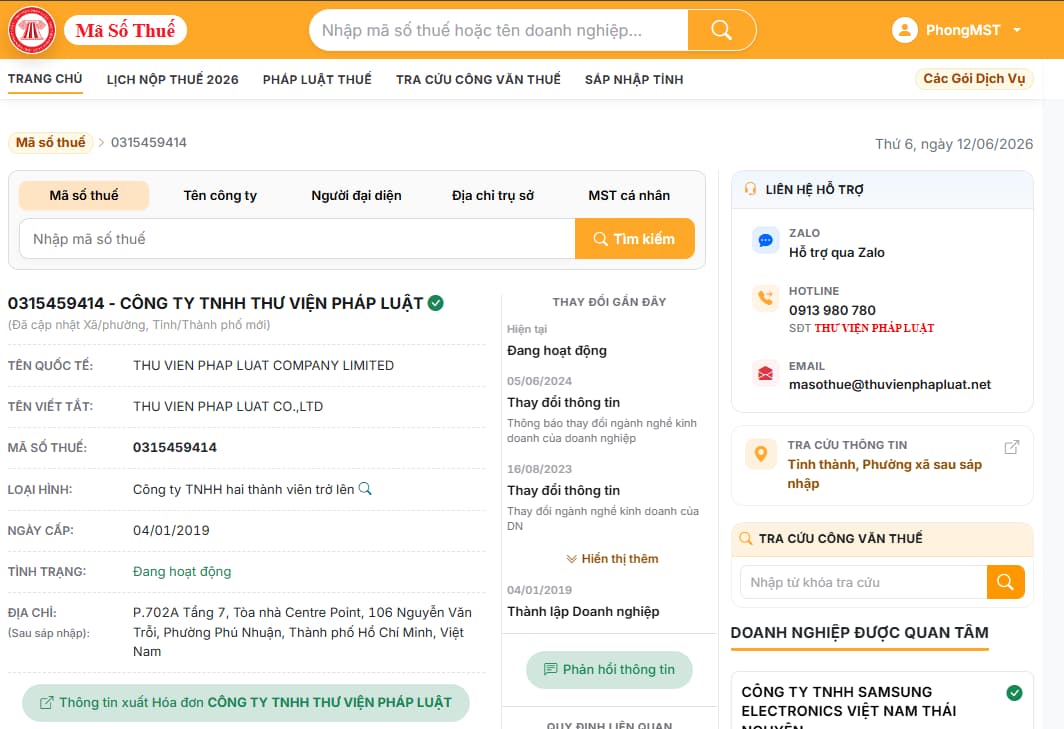Viewport: 1064px width, 729px height.
Task: Focus the Nhập mã số thuế input field
Action: point(297,239)
